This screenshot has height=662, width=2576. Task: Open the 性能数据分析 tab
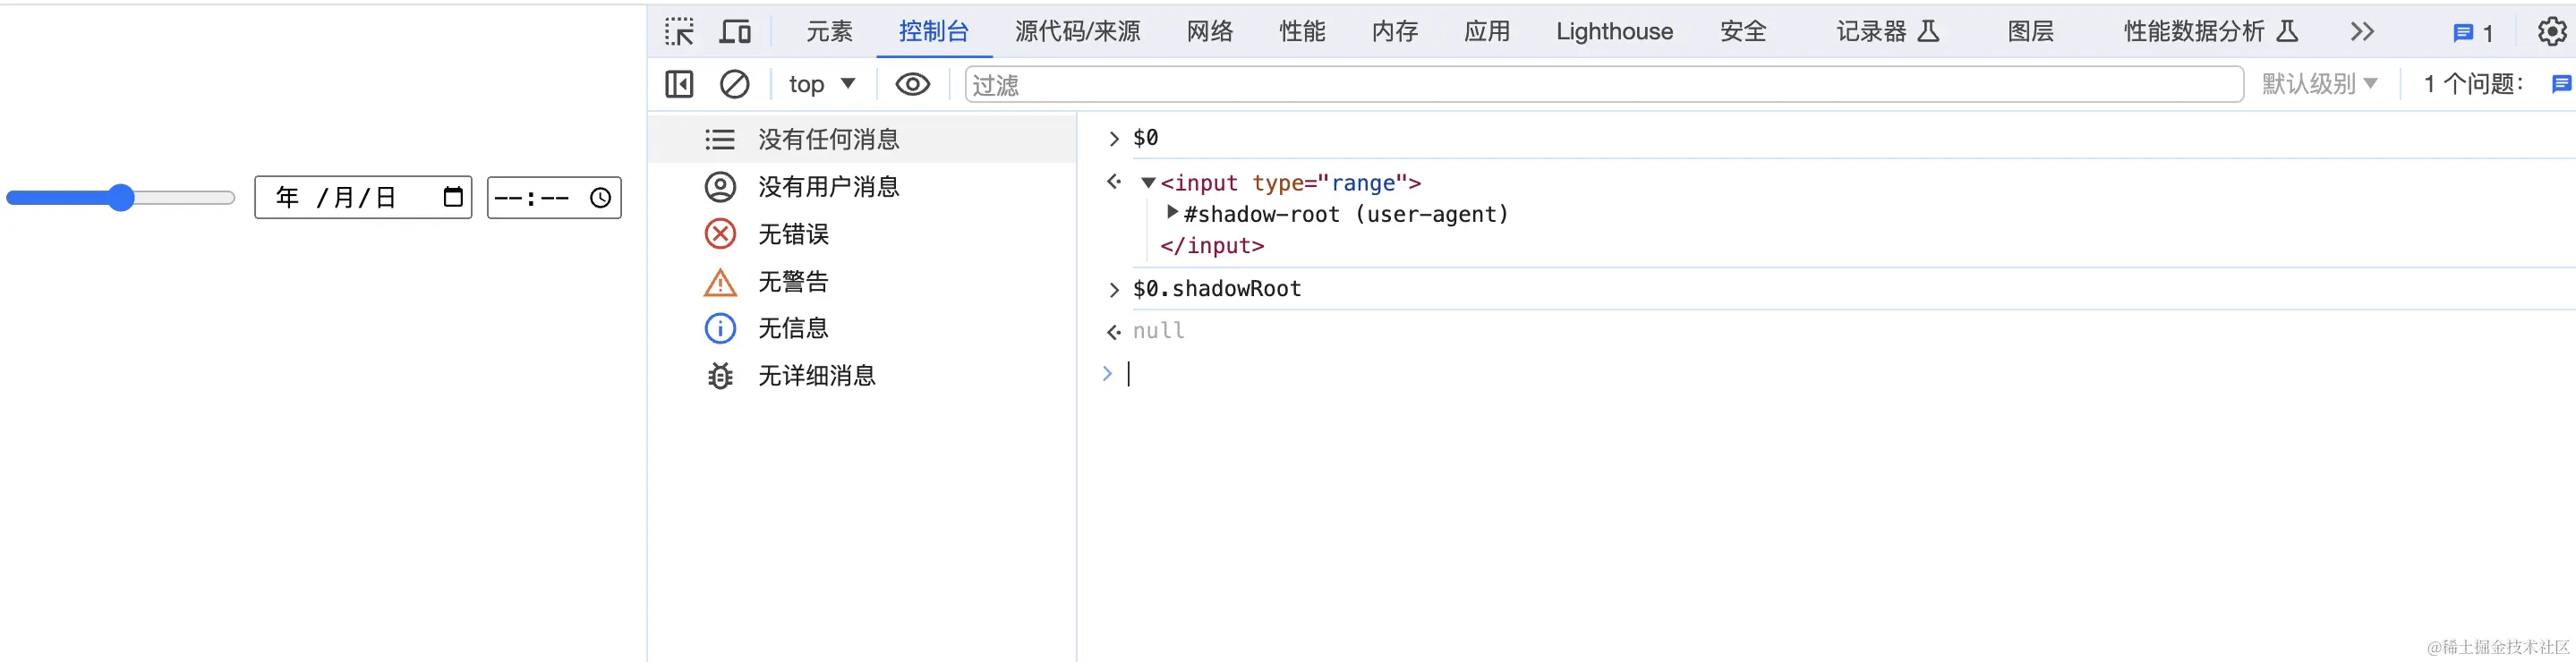(2211, 32)
